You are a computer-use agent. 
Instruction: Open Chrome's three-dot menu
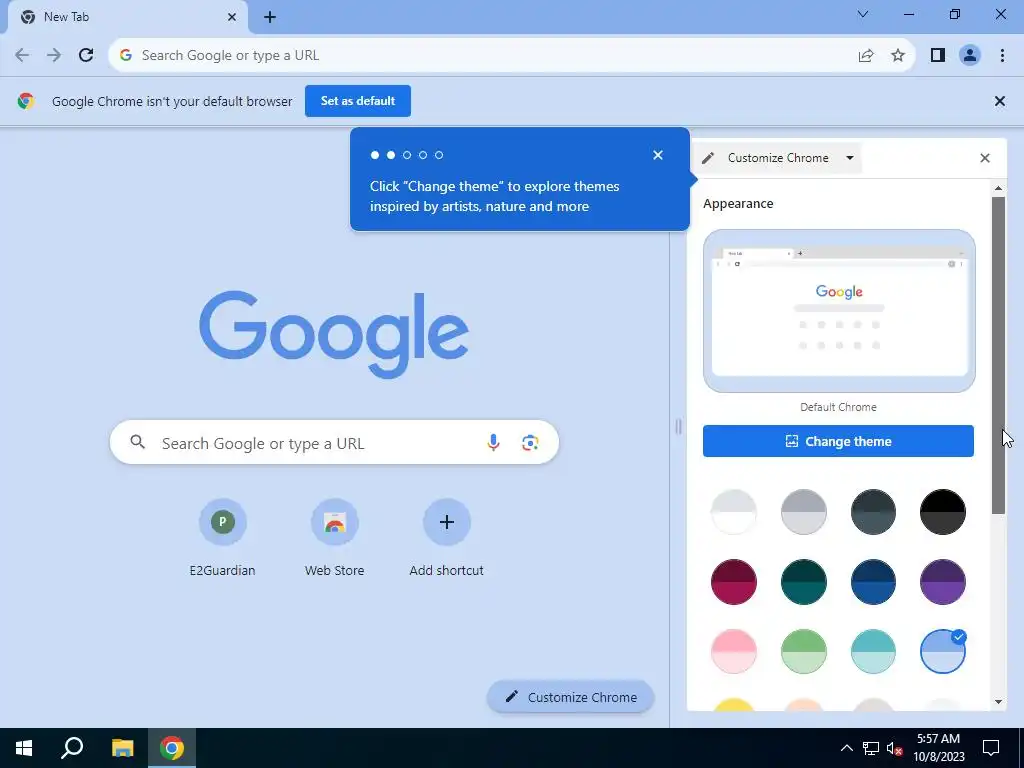[x=1002, y=56]
